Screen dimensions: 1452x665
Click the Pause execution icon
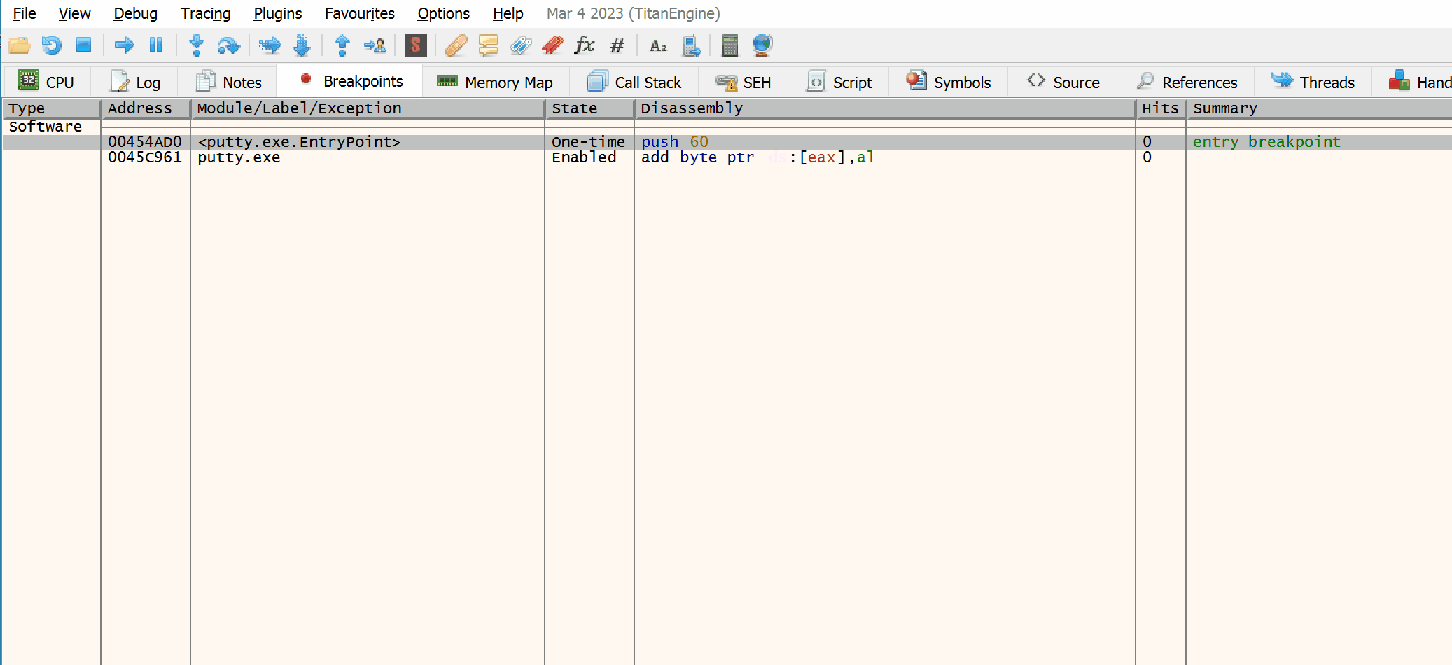pos(156,45)
